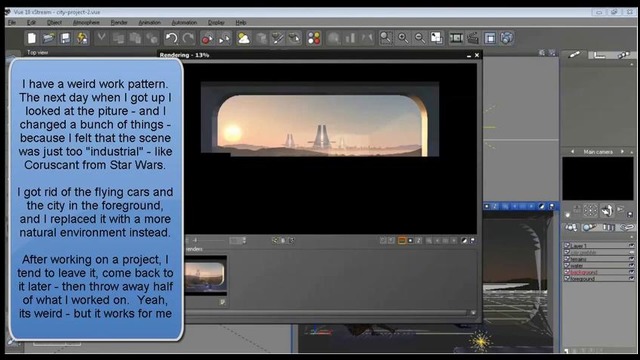This screenshot has width=640, height=360.
Task: Switch to previous camera with left arrow
Action: [x=573, y=151]
